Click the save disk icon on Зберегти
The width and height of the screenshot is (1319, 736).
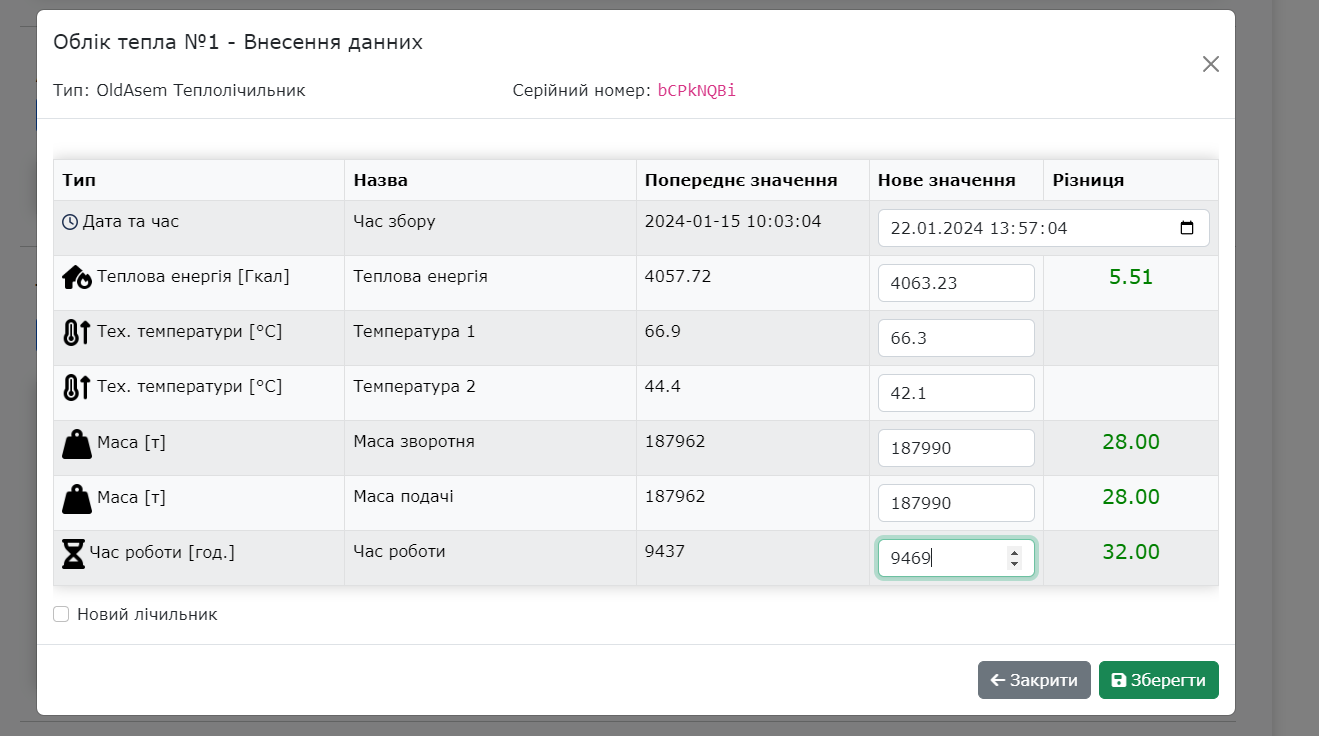click(1117, 680)
